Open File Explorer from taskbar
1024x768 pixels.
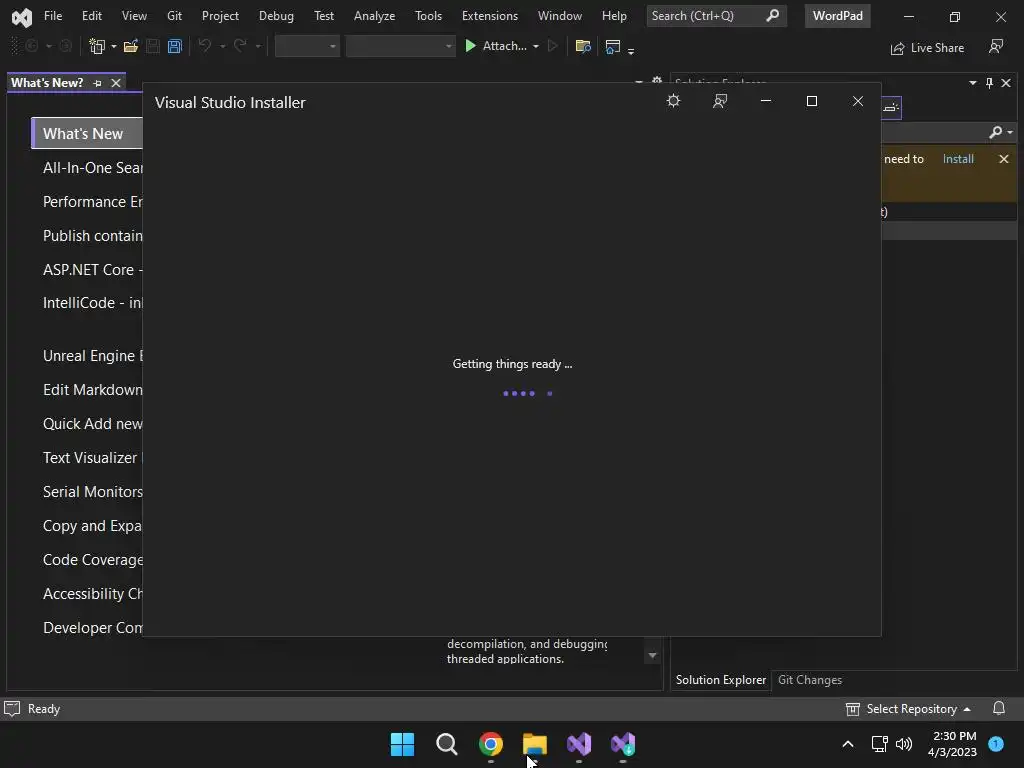tap(535, 744)
